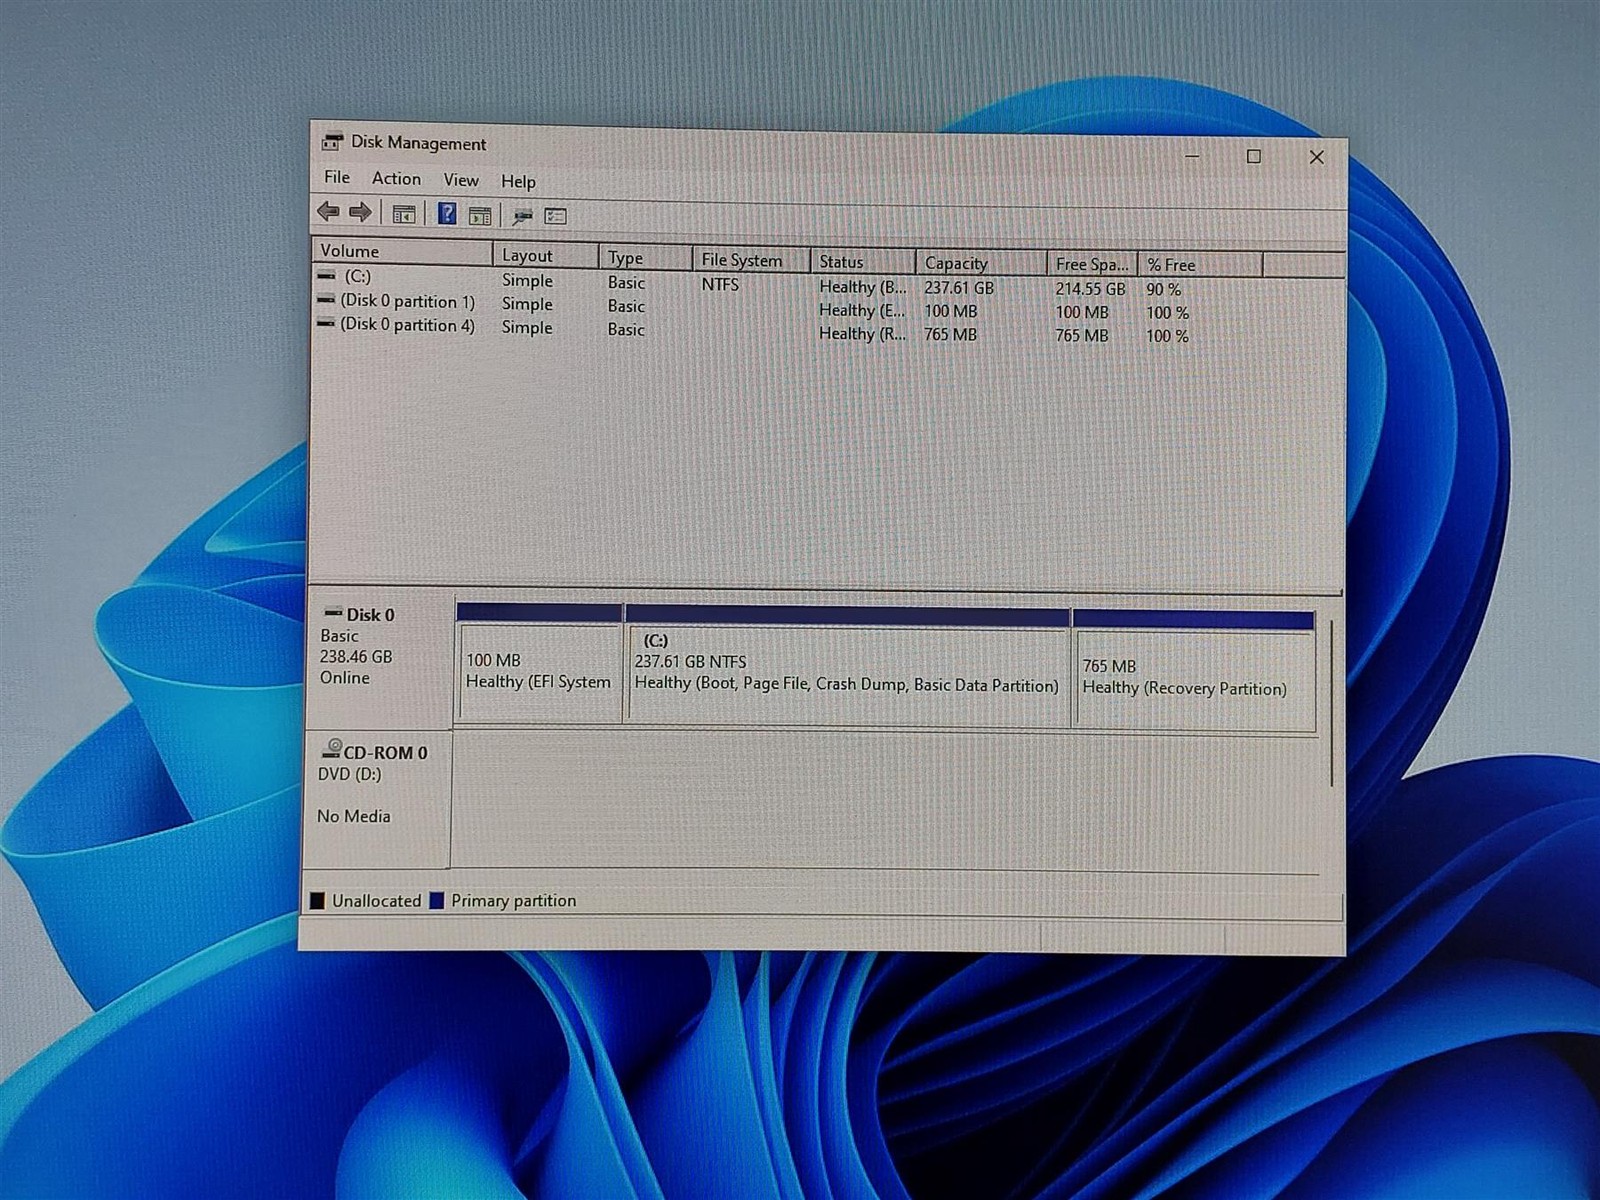Sort by the % Free column header
1600x1200 pixels.
tap(1201, 265)
